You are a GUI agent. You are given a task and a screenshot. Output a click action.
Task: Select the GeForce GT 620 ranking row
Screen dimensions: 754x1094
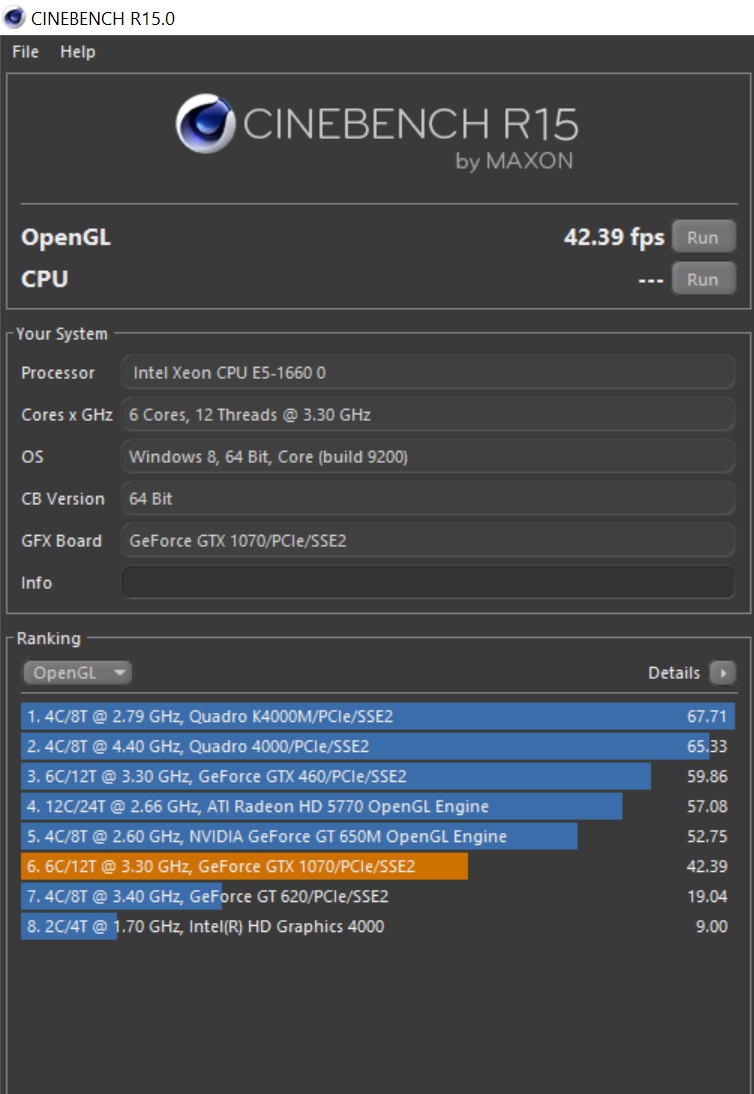click(x=376, y=896)
